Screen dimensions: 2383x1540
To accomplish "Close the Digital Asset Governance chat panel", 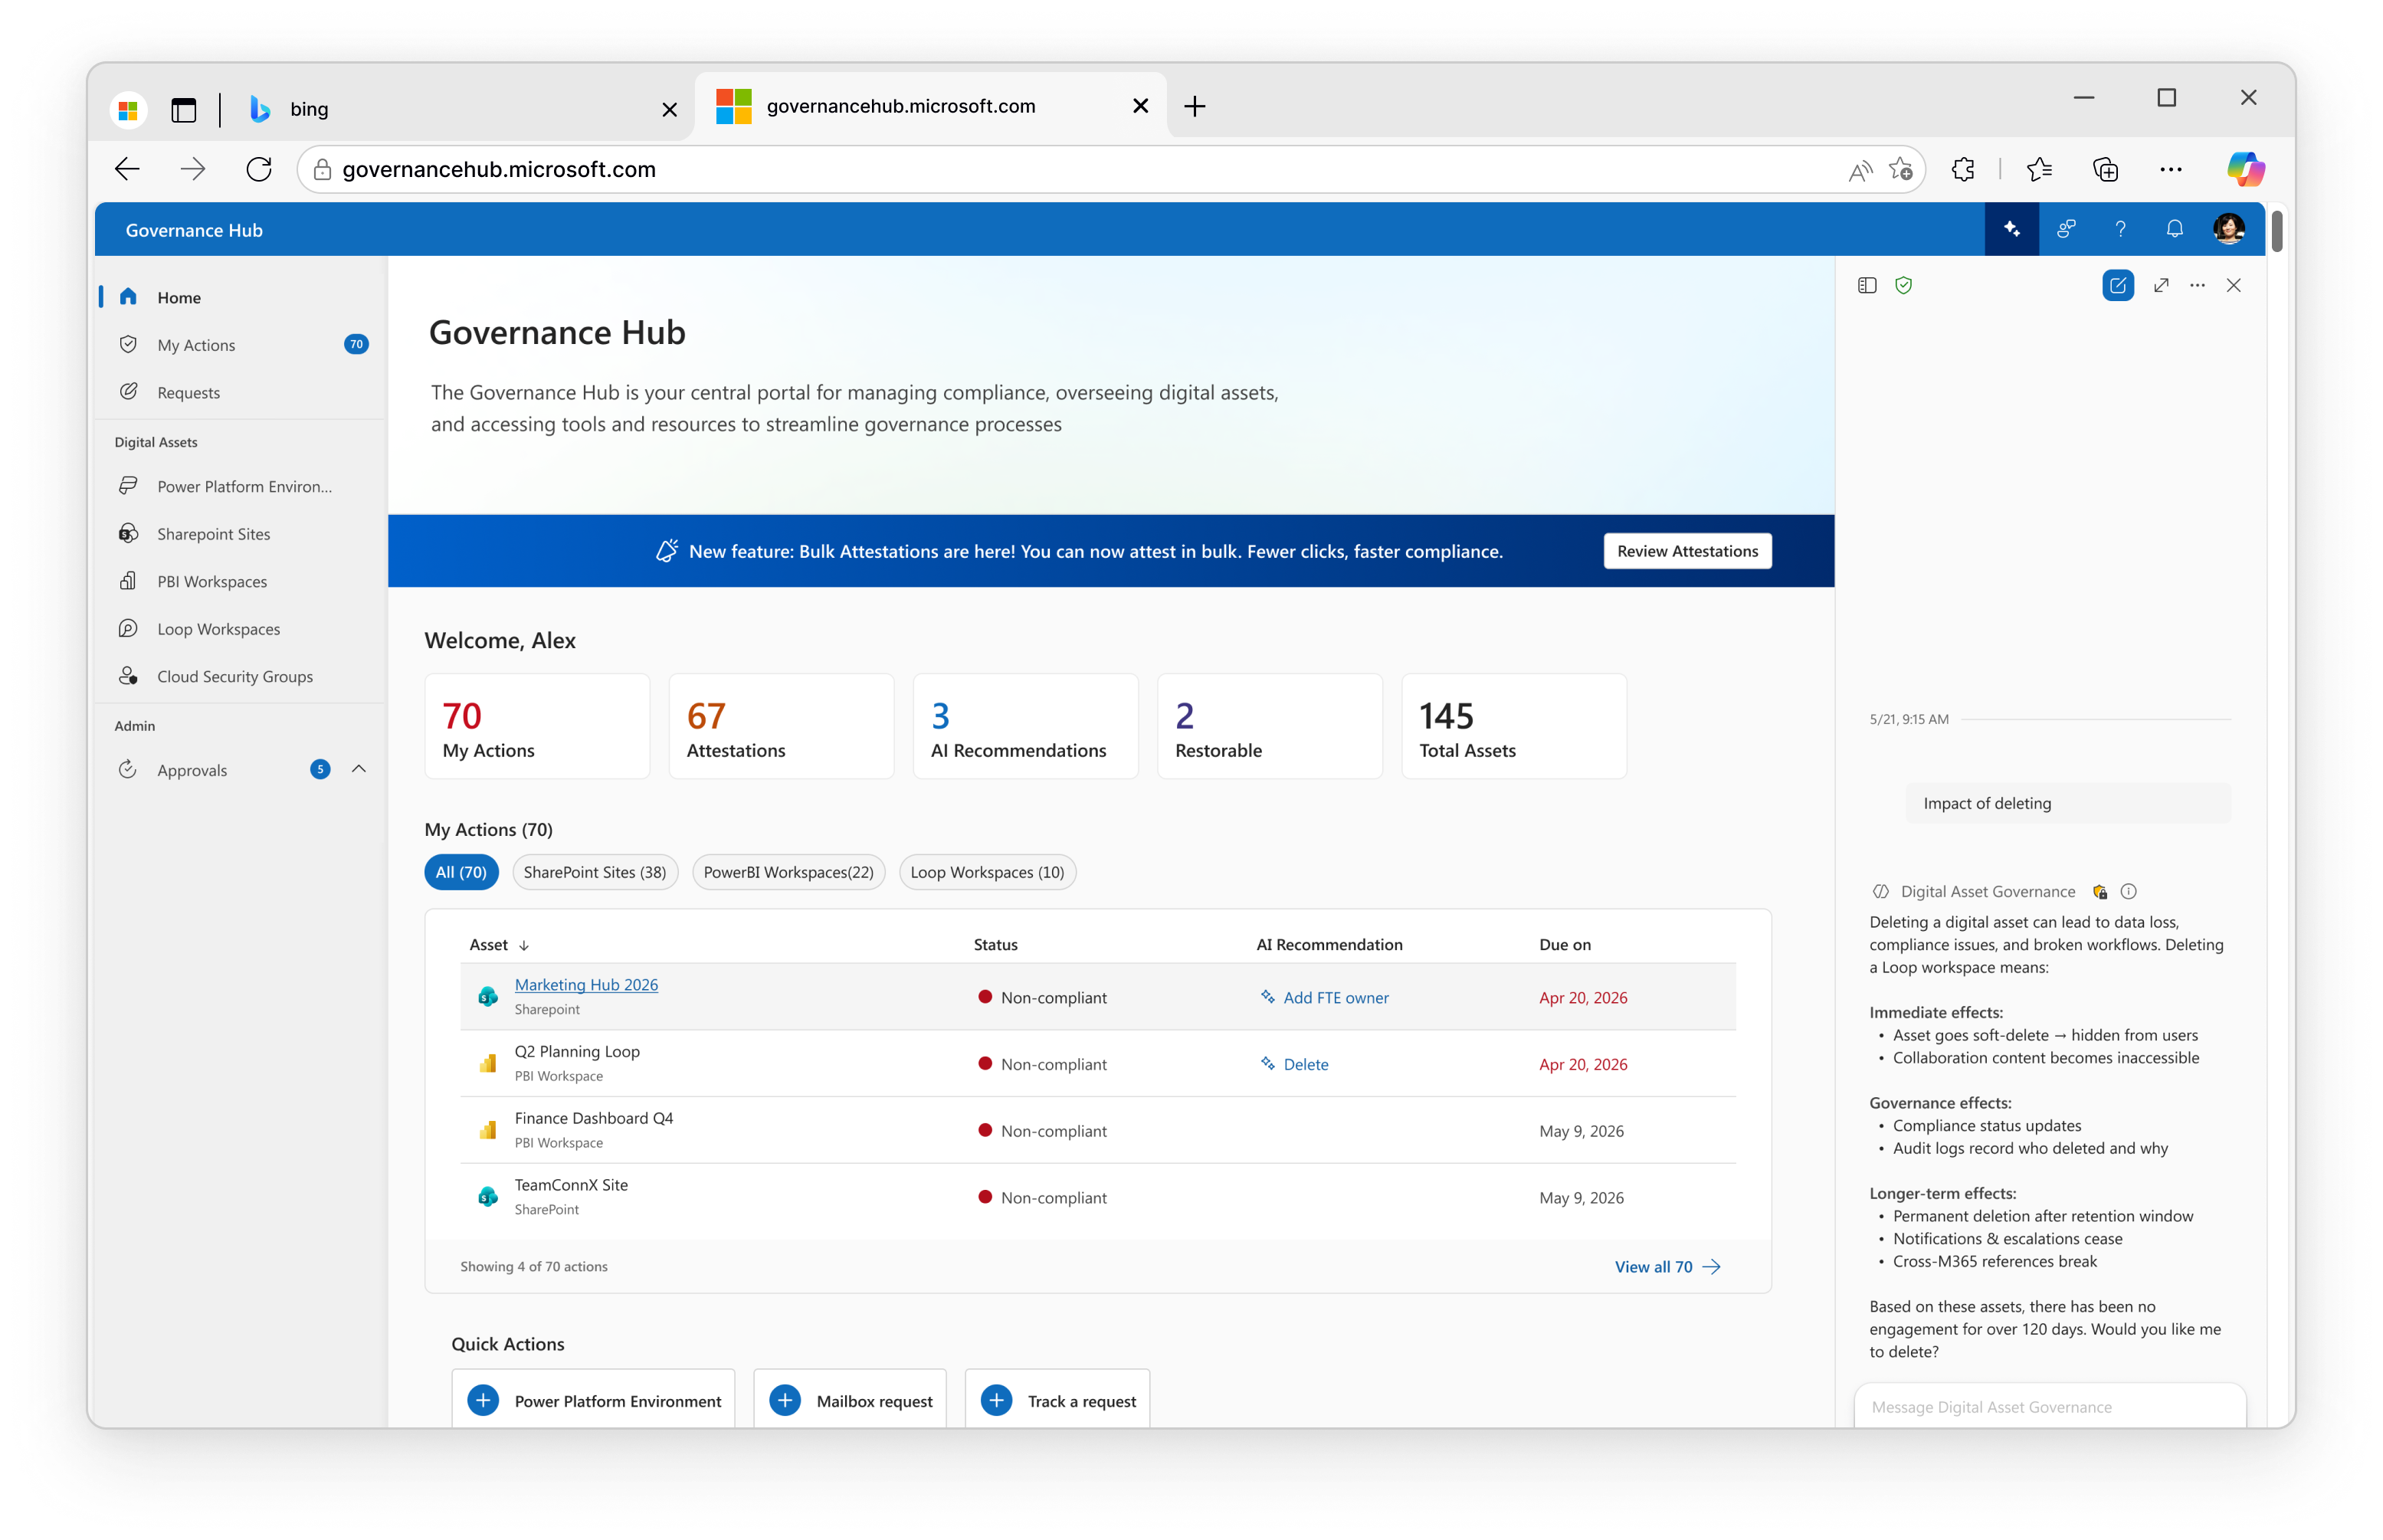I will click(2233, 286).
